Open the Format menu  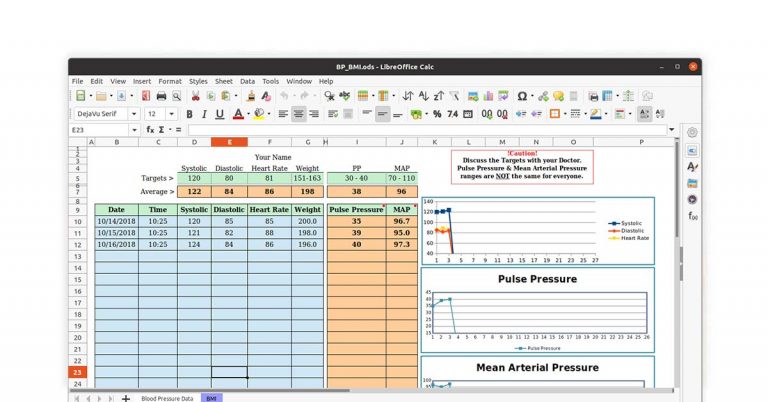(x=170, y=81)
